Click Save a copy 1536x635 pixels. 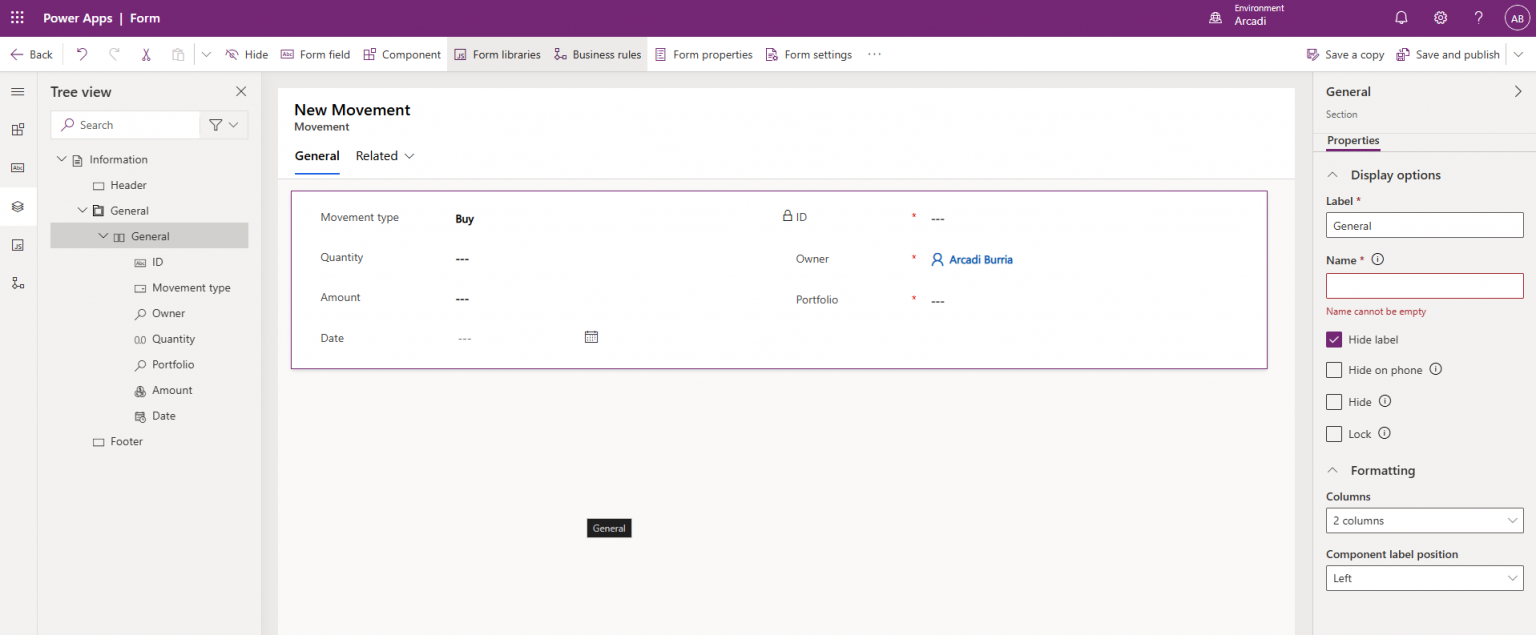click(x=1345, y=54)
